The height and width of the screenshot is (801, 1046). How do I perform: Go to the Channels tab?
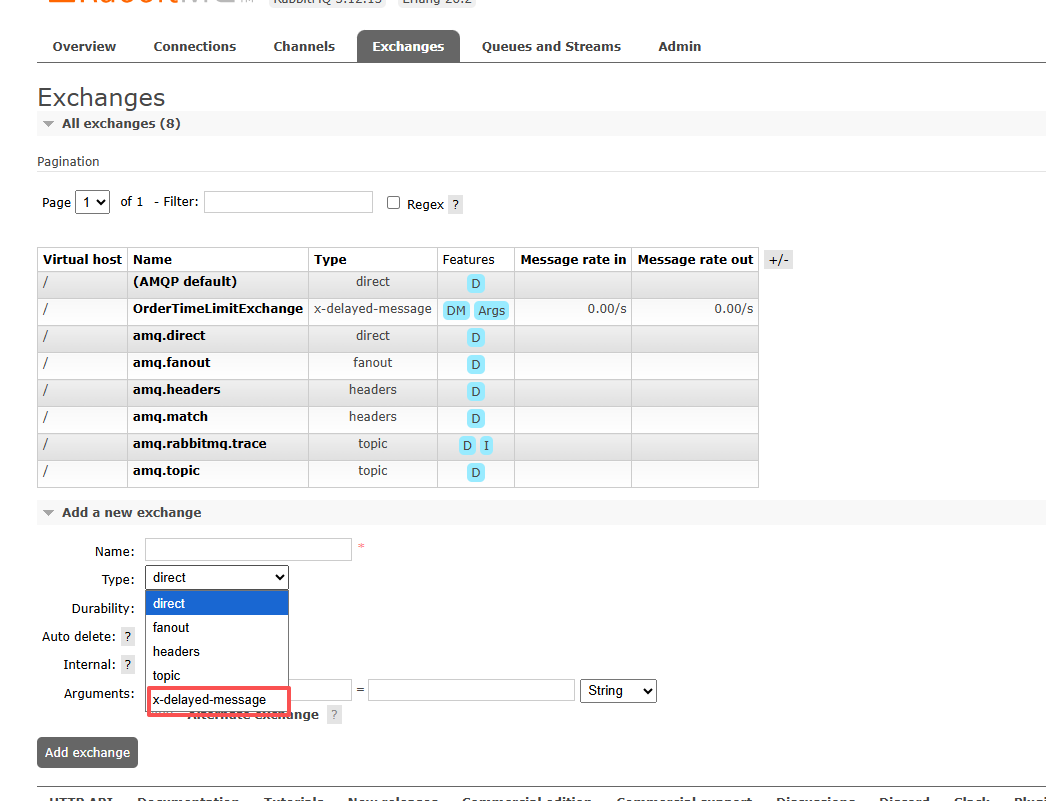coord(304,47)
